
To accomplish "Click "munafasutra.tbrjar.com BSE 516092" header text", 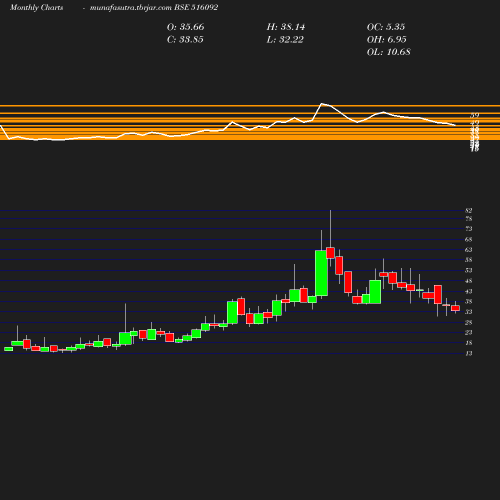I will click(x=154, y=8).
